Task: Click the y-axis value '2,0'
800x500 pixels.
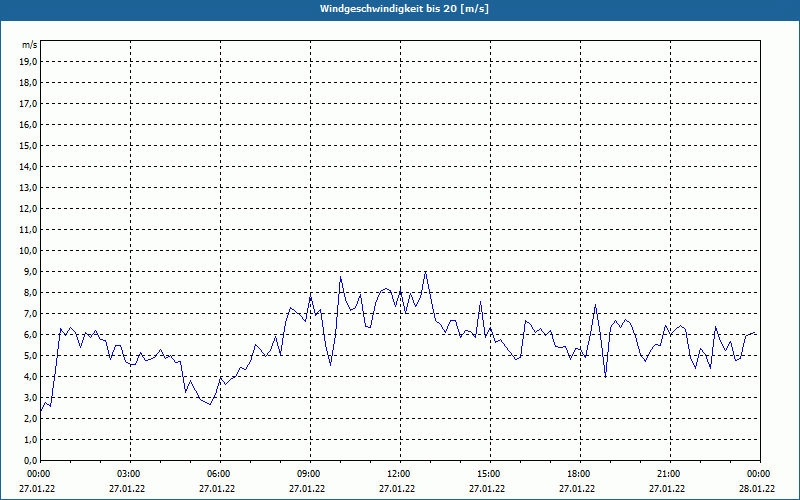Action: [31, 418]
